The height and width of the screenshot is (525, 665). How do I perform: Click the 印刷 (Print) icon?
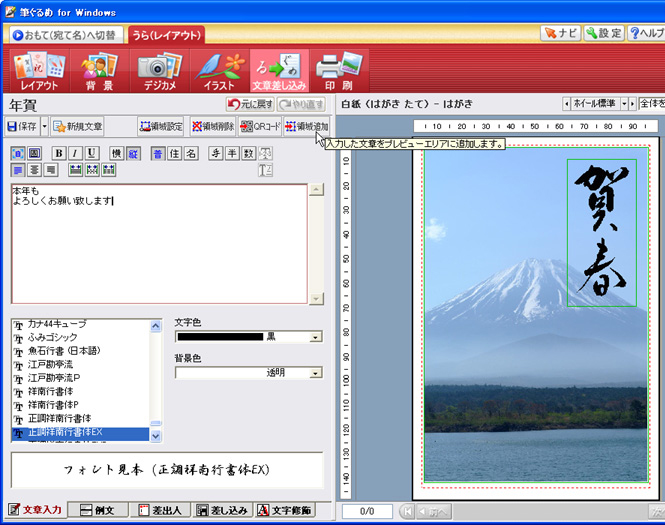(x=338, y=71)
